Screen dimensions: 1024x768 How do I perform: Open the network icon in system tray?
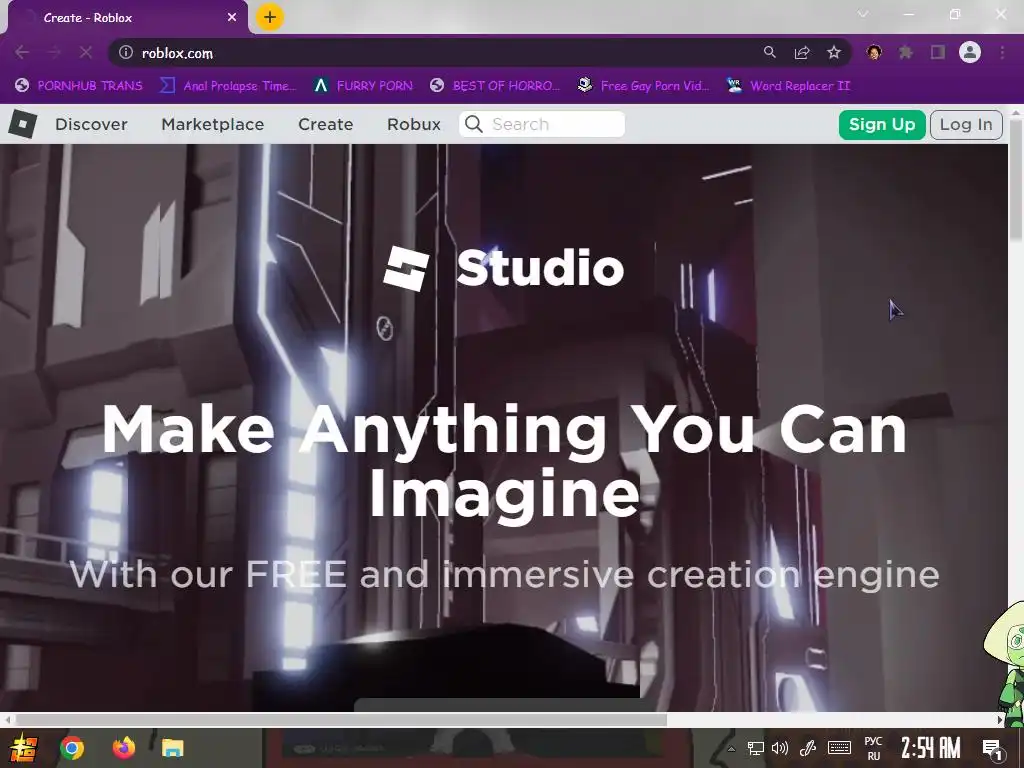[756, 748]
